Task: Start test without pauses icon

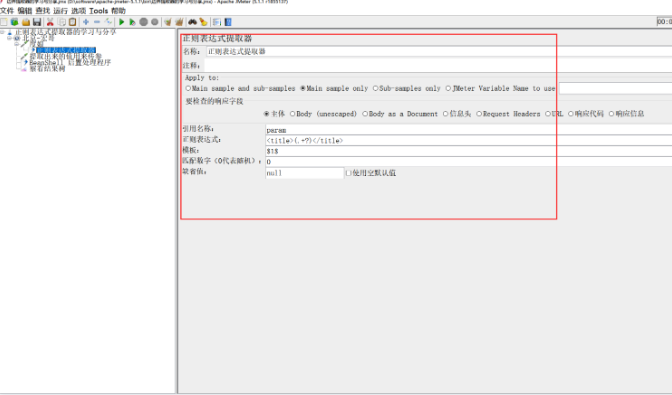Action: [x=132, y=22]
